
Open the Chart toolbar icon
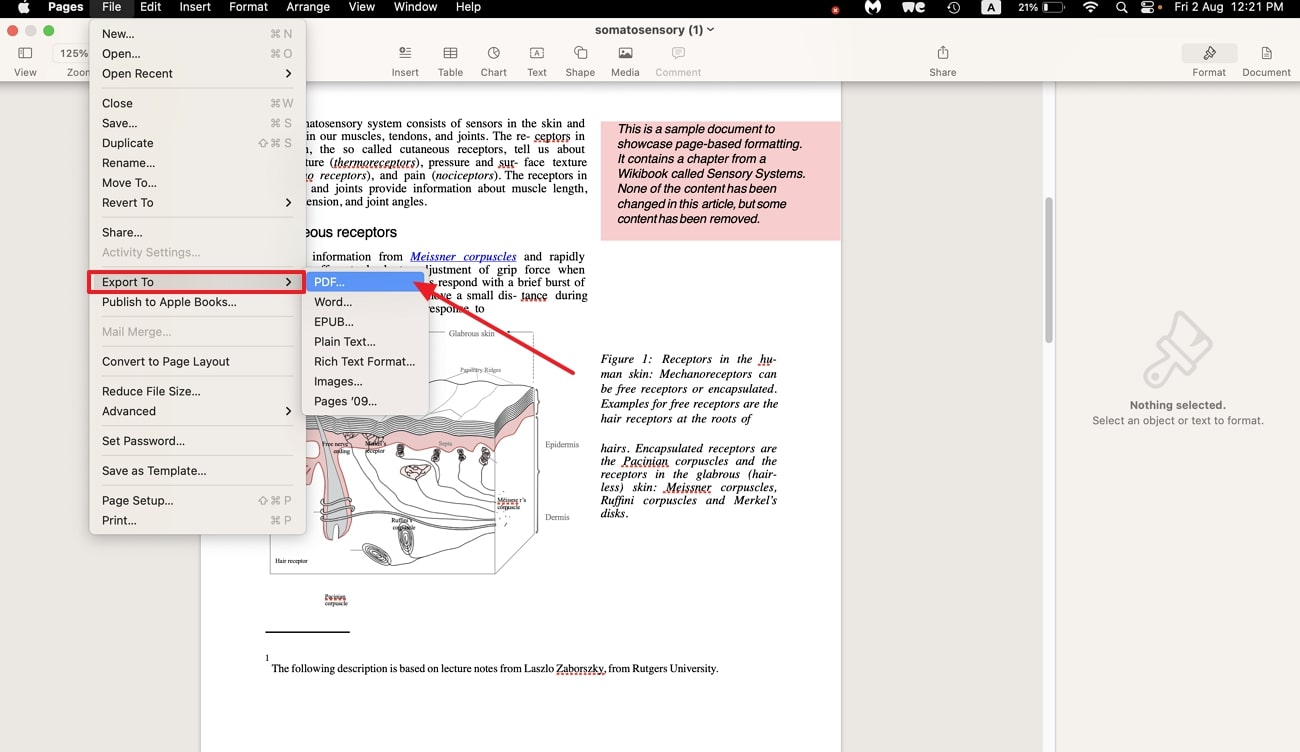coord(493,53)
